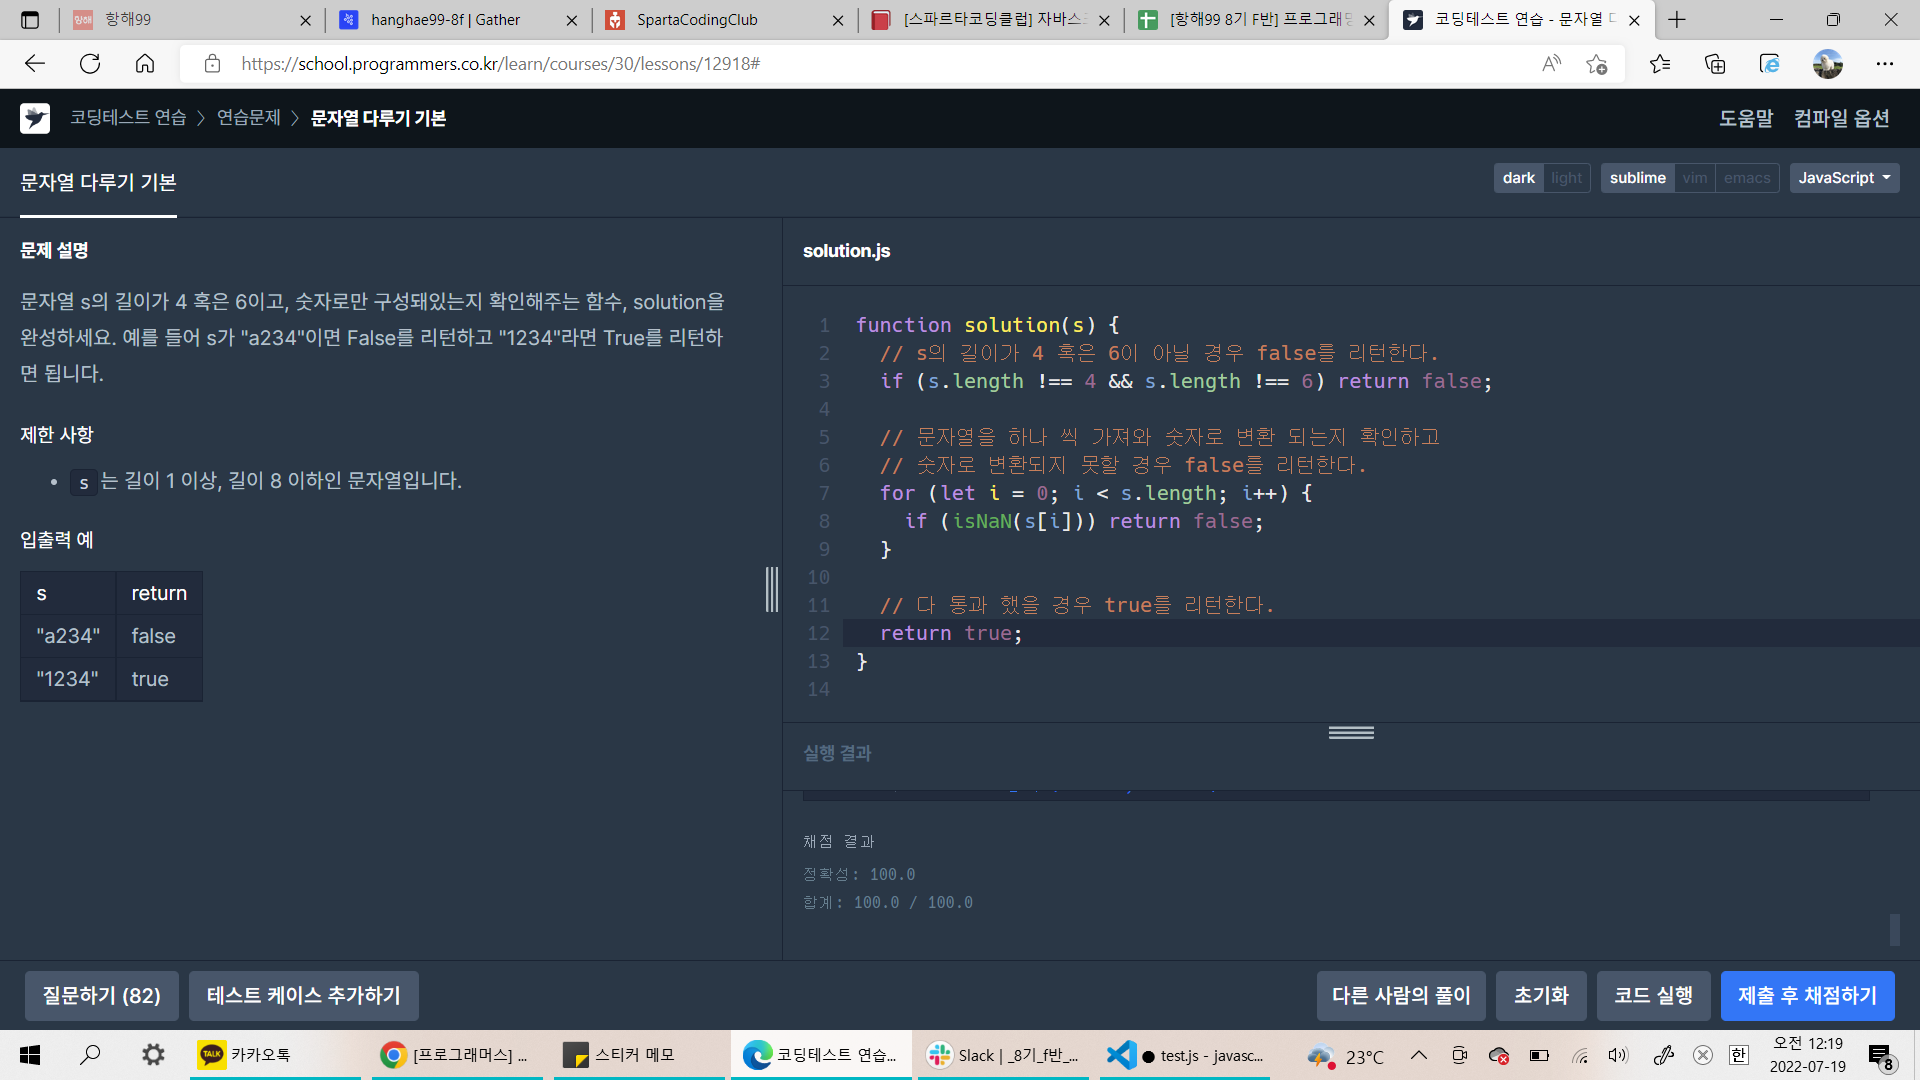Image resolution: width=1920 pixels, height=1080 pixels.
Task: Click the browser refresh icon
Action: 90,64
